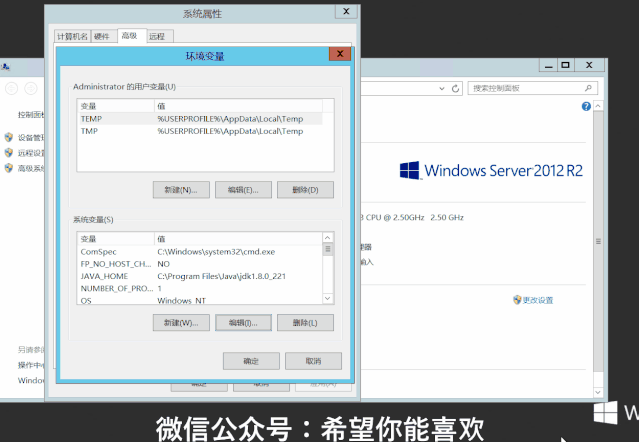Close the 环境变量 dialog

pos(340,54)
